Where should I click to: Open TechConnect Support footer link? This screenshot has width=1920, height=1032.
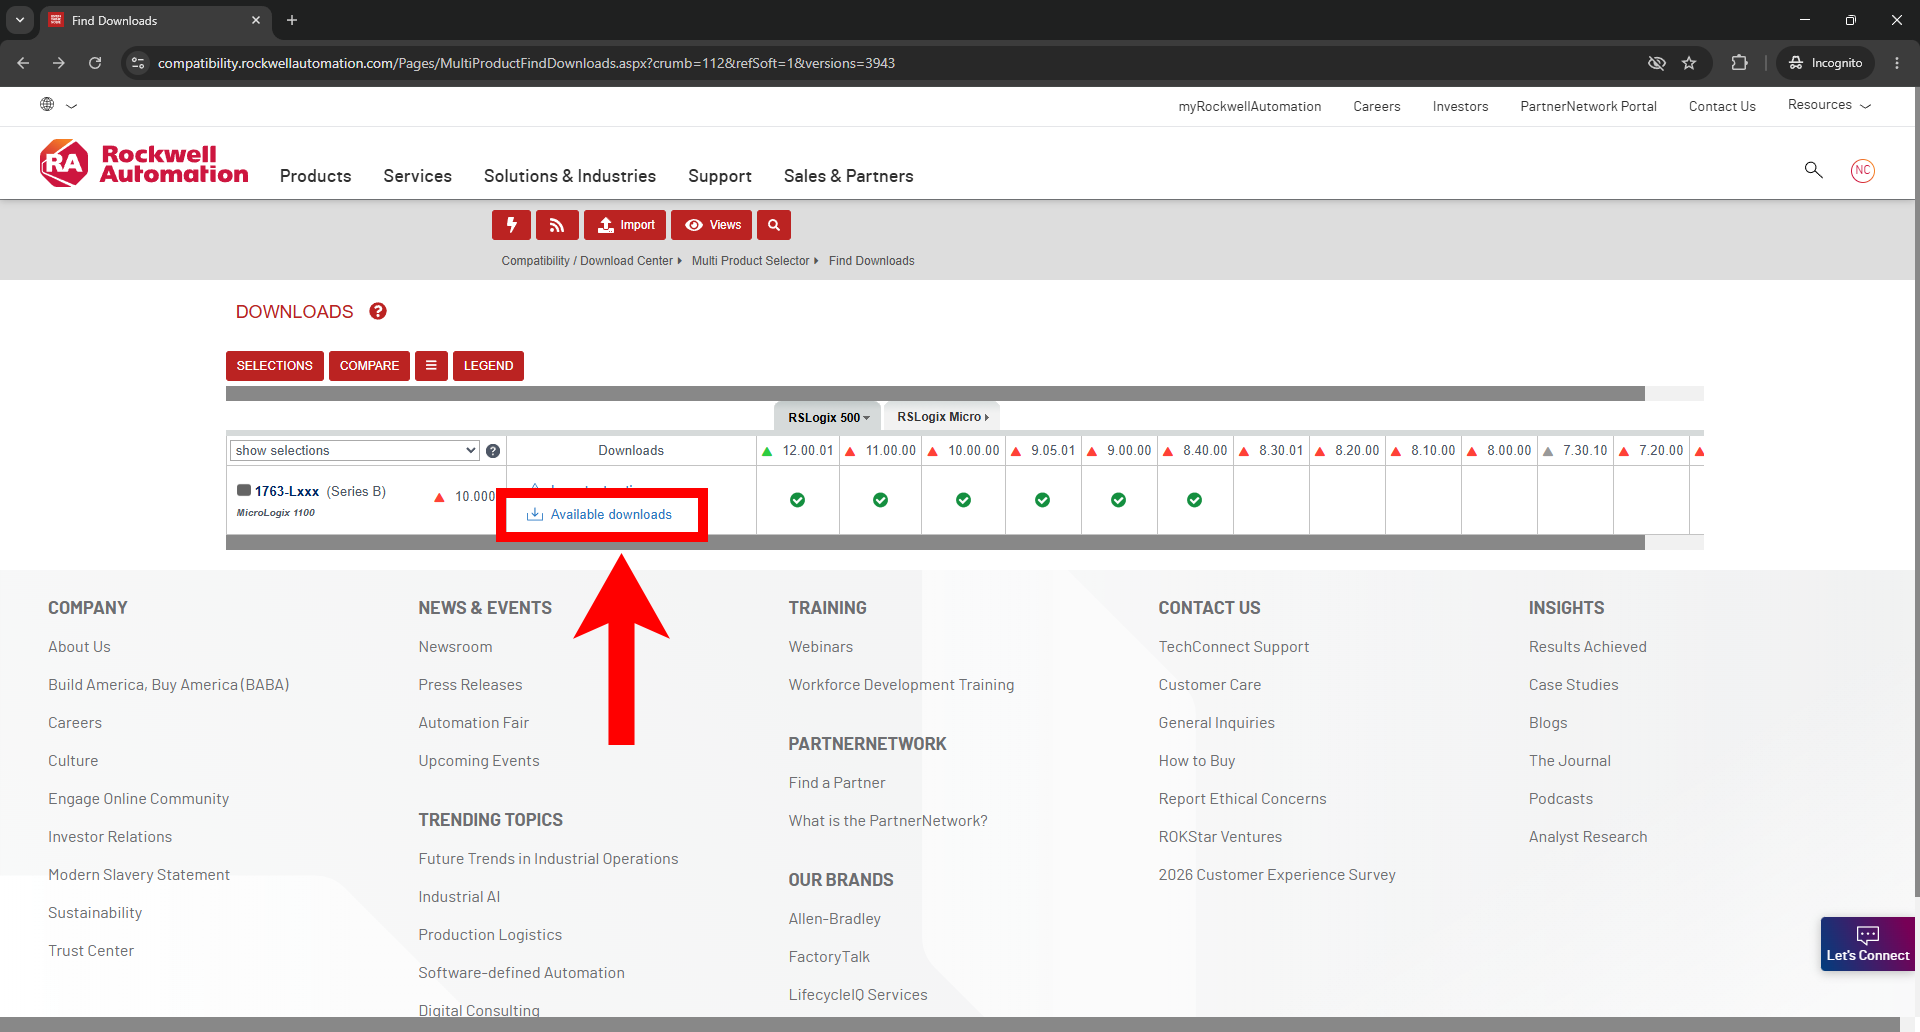point(1233,647)
